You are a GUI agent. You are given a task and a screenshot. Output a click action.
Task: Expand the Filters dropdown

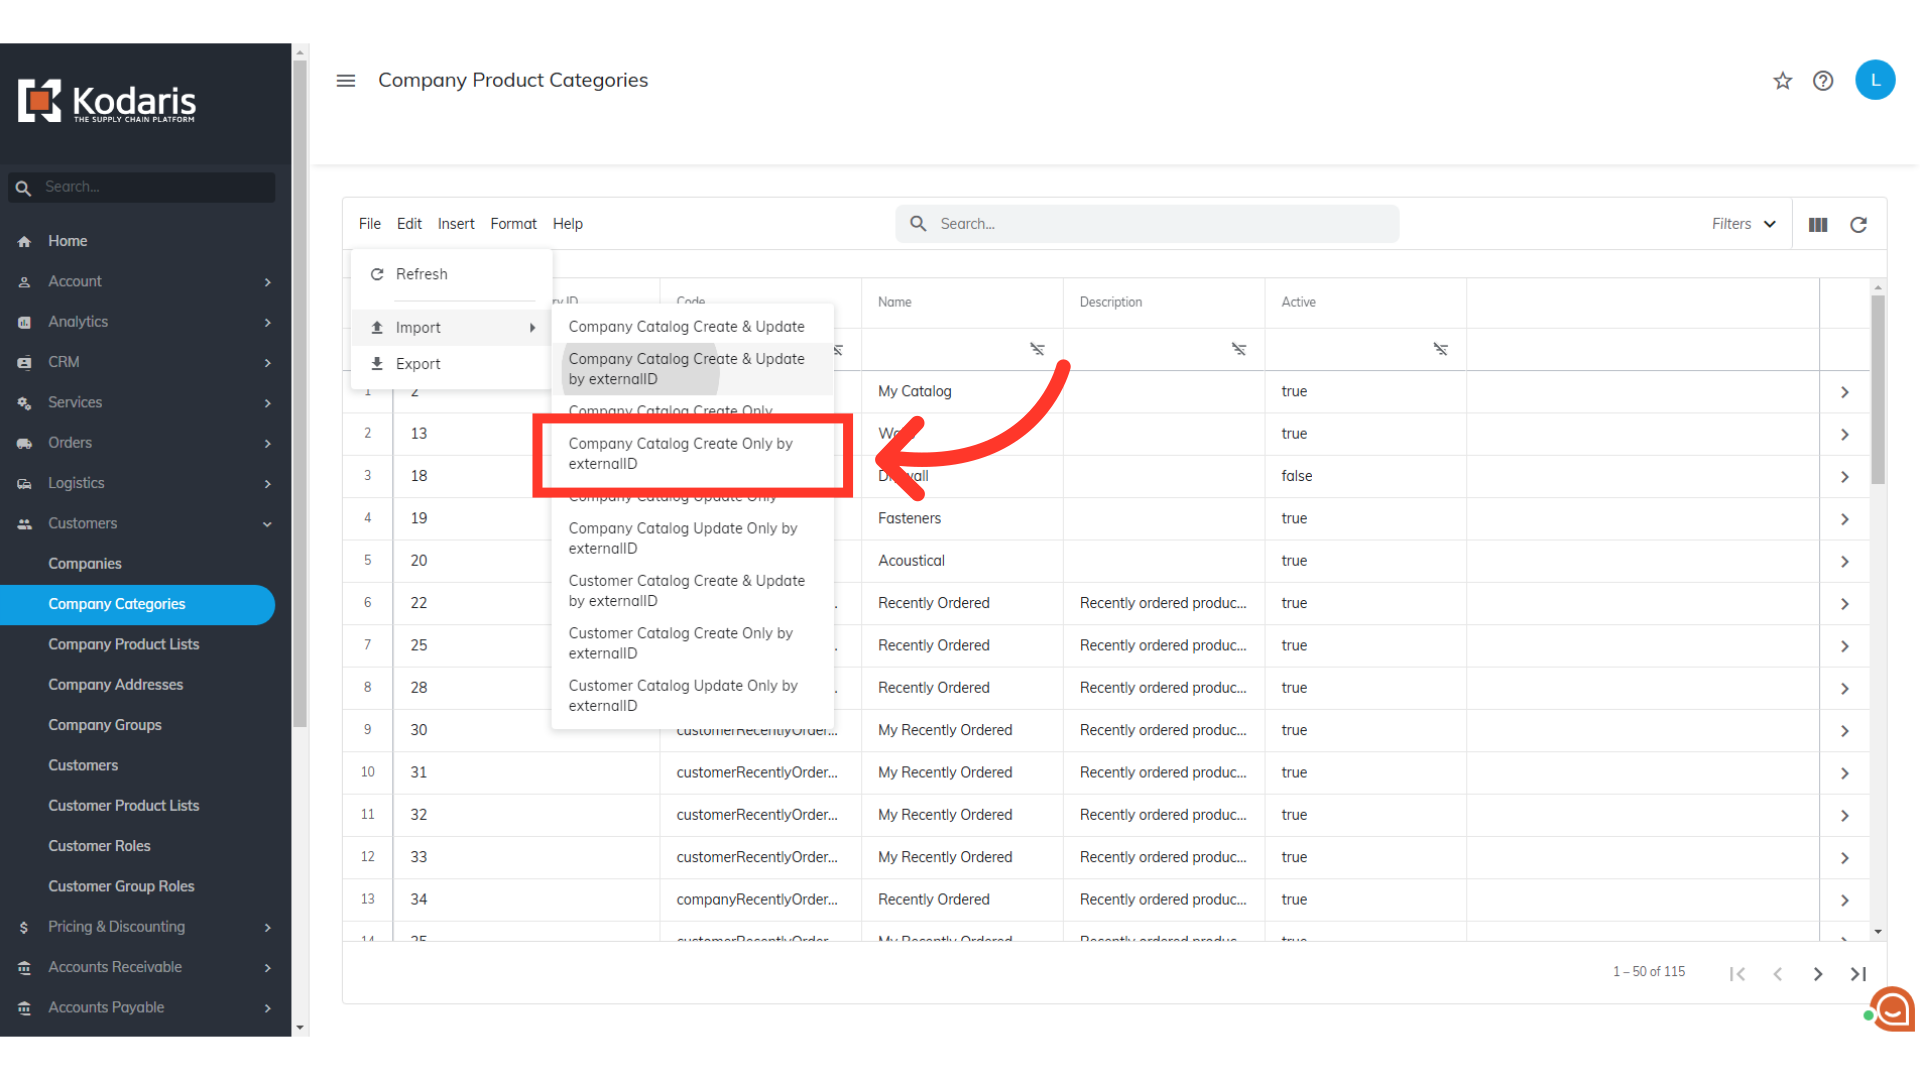pos(1743,224)
